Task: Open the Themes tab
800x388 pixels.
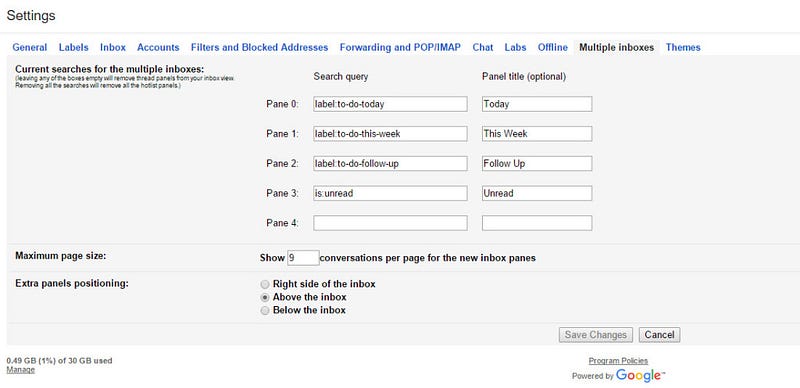Action: [x=683, y=47]
